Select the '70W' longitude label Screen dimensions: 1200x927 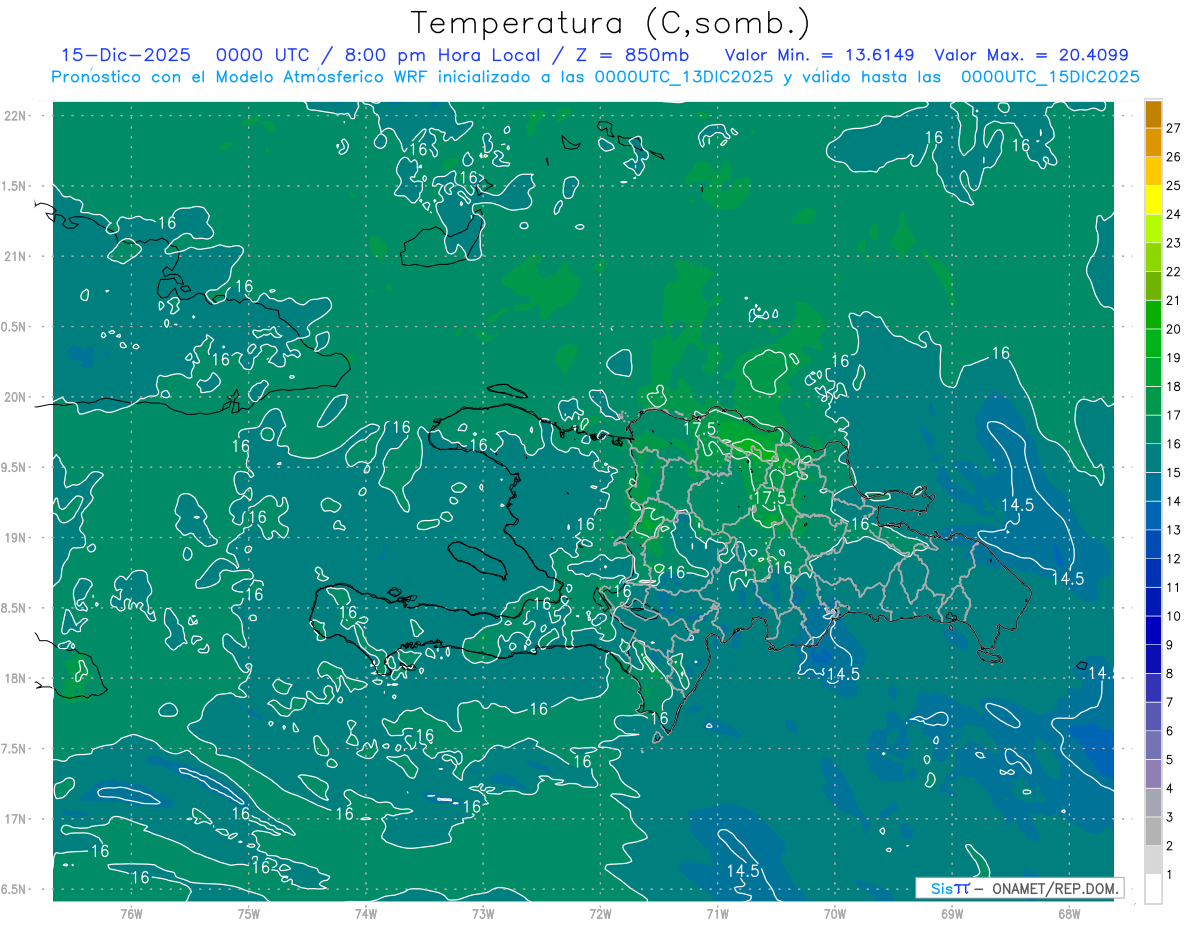pyautogui.click(x=835, y=914)
